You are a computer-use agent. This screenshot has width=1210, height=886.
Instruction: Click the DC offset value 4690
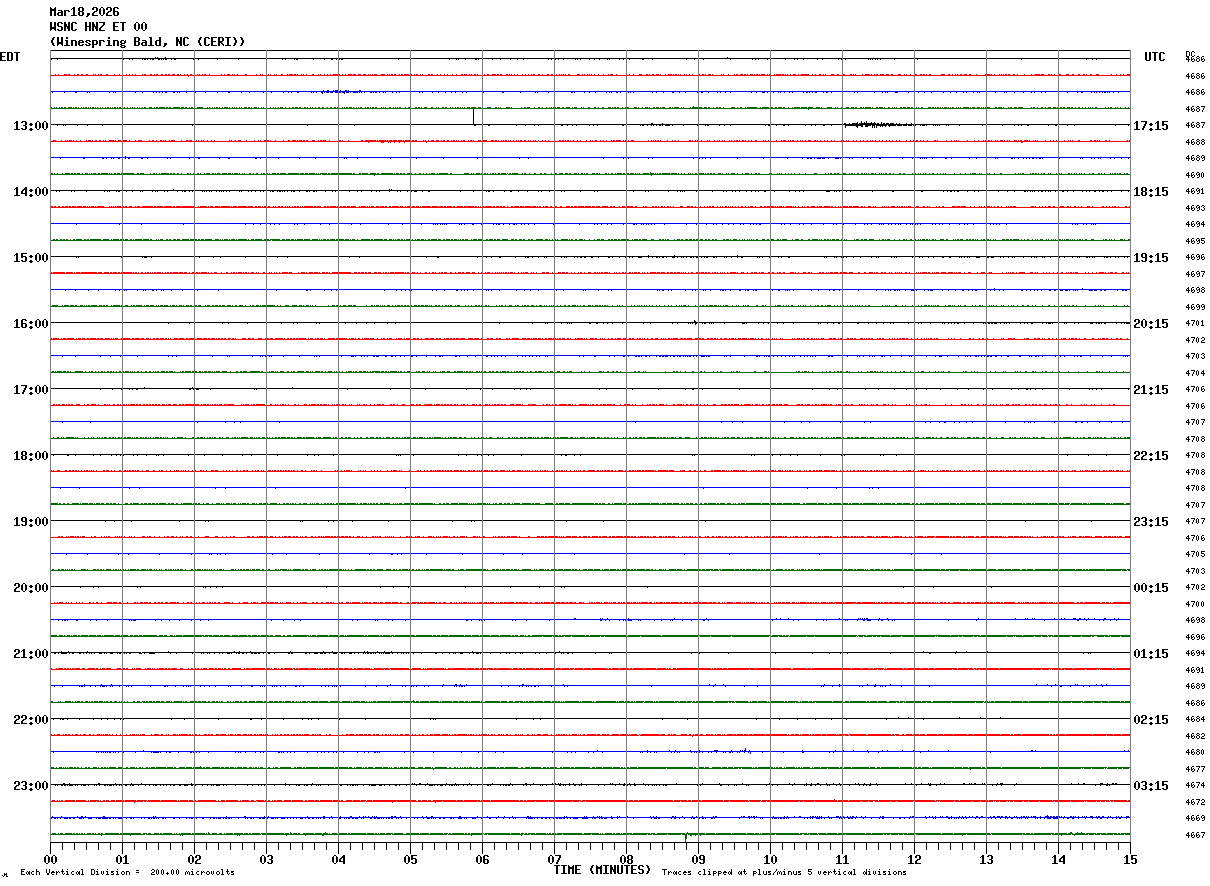[1194, 175]
